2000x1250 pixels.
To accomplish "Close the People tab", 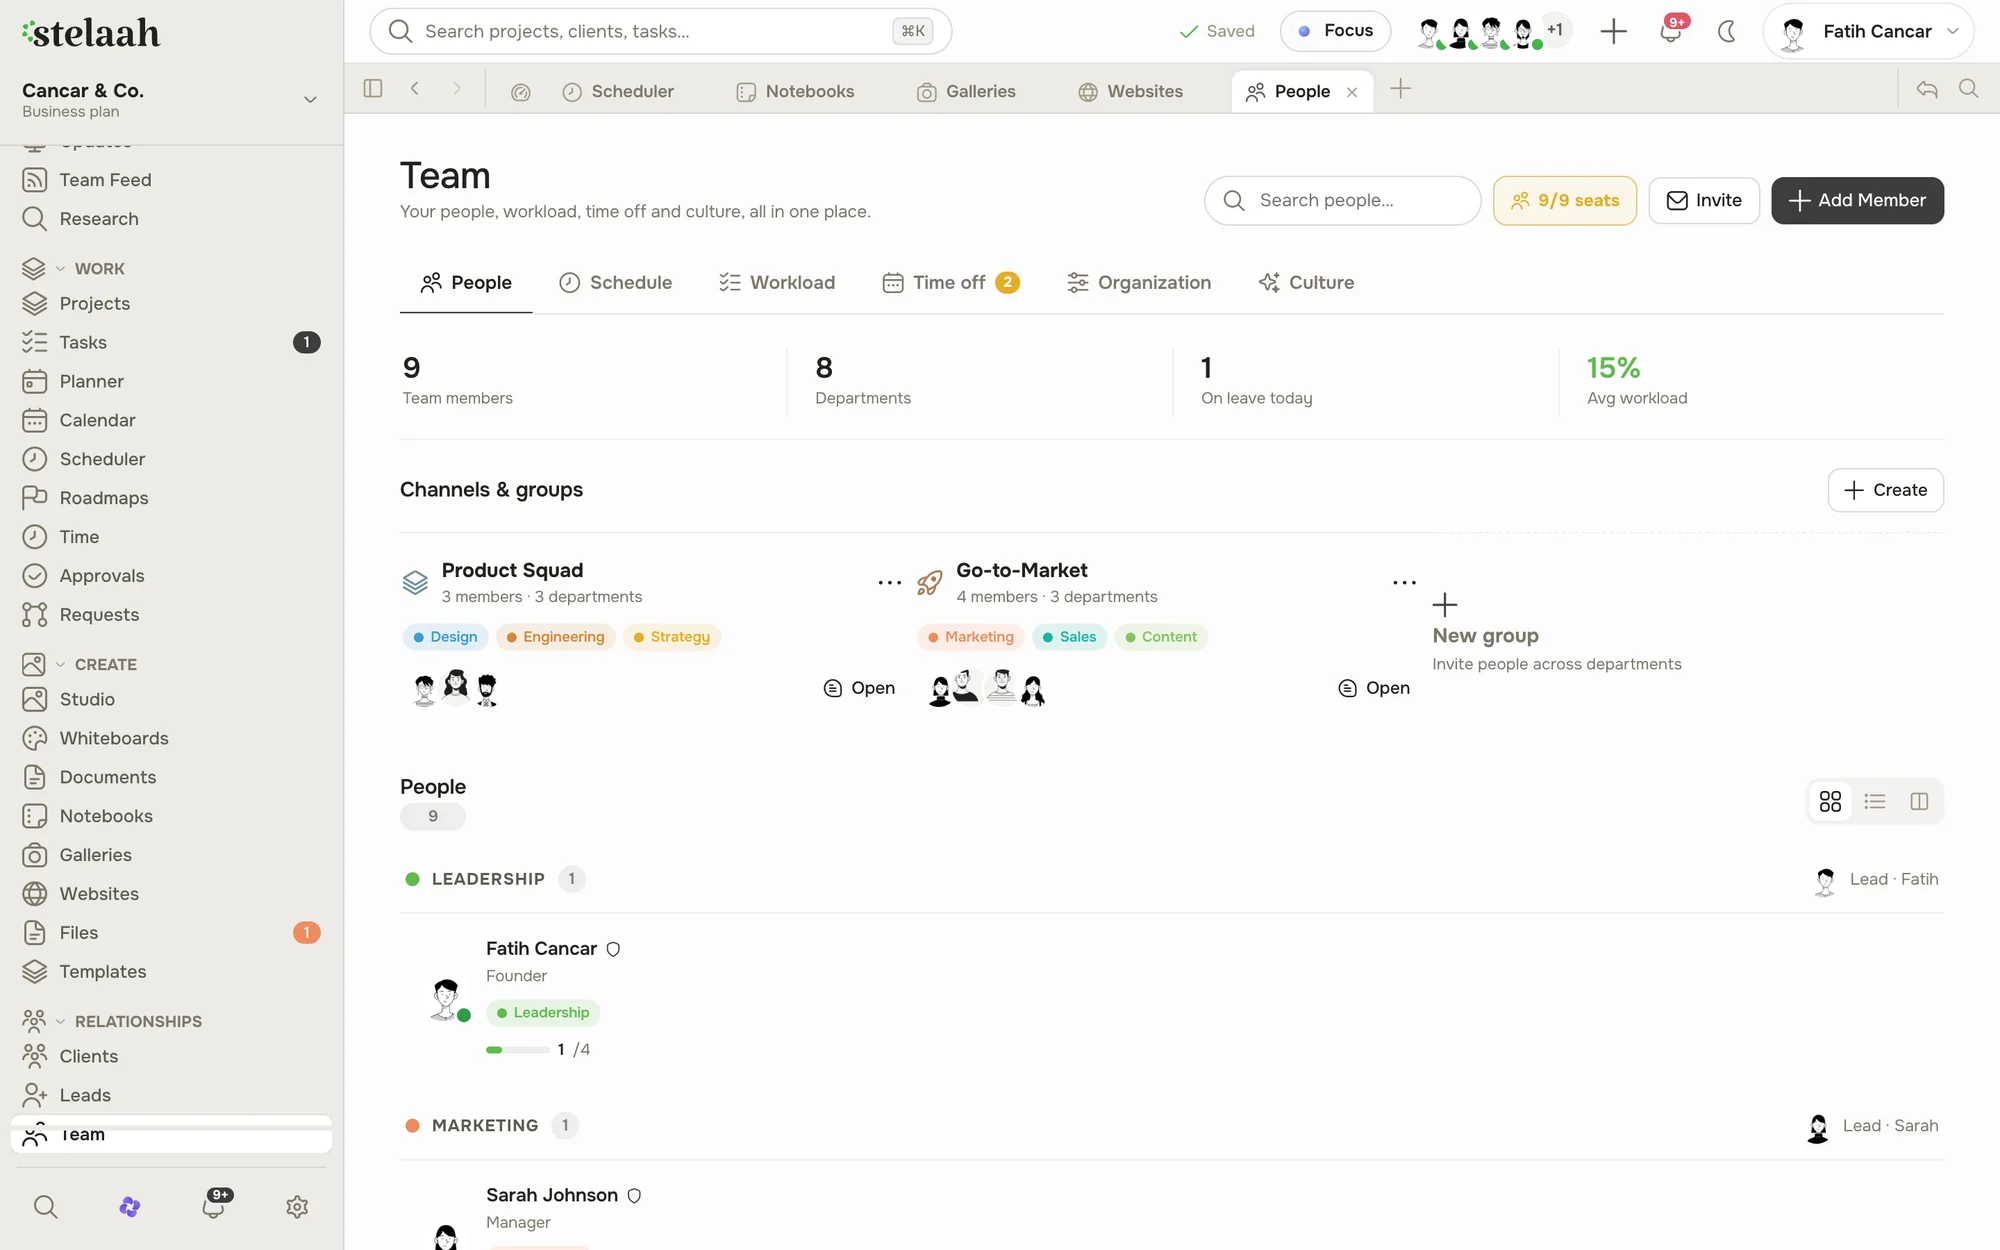I will point(1352,92).
